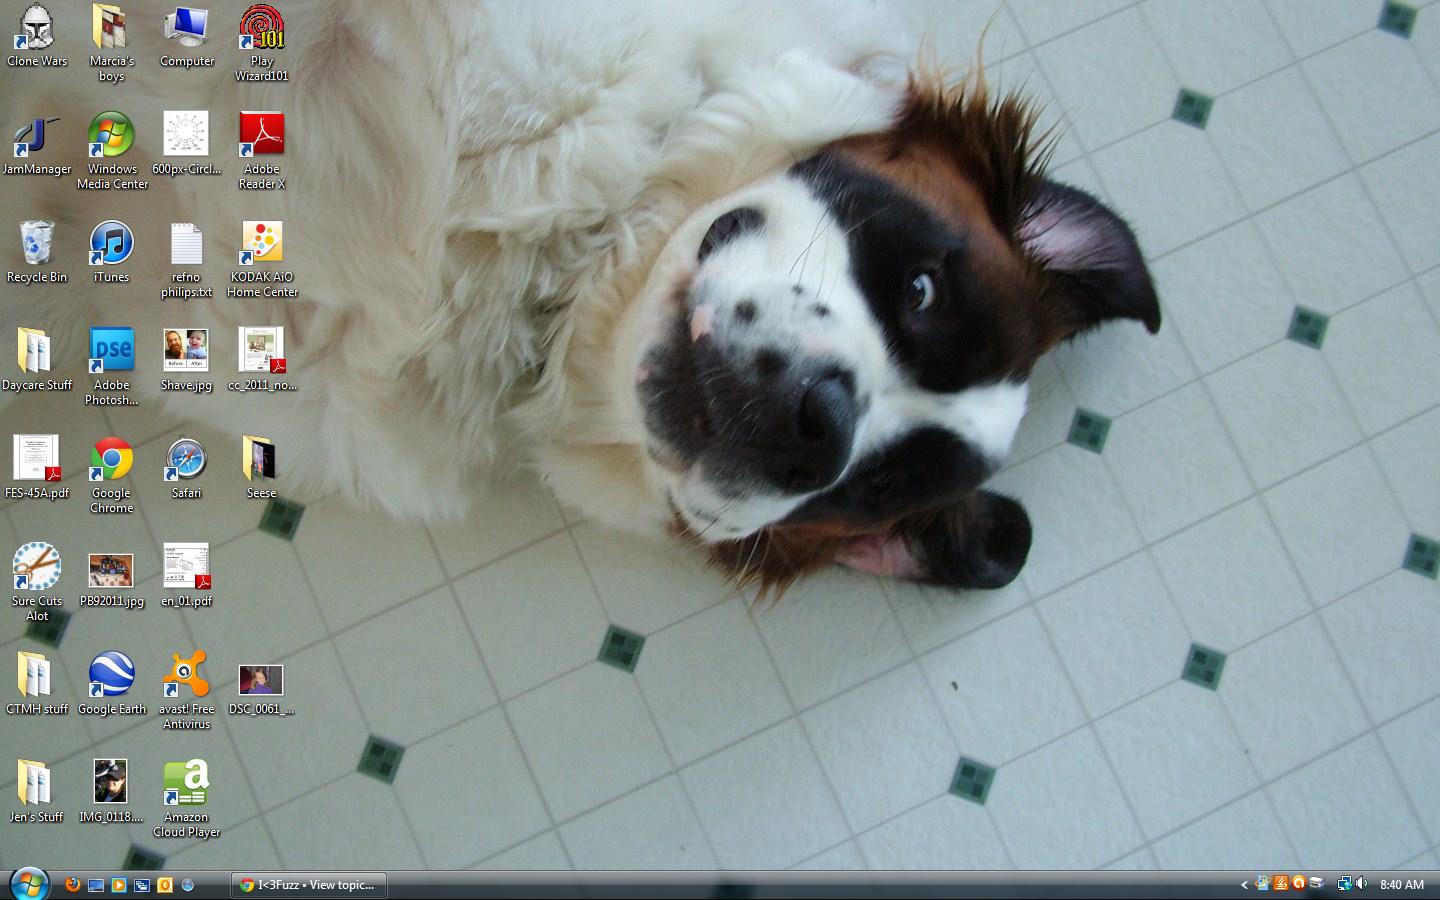
Task: Select the Adobe Reader X shortcut
Action: click(x=261, y=137)
